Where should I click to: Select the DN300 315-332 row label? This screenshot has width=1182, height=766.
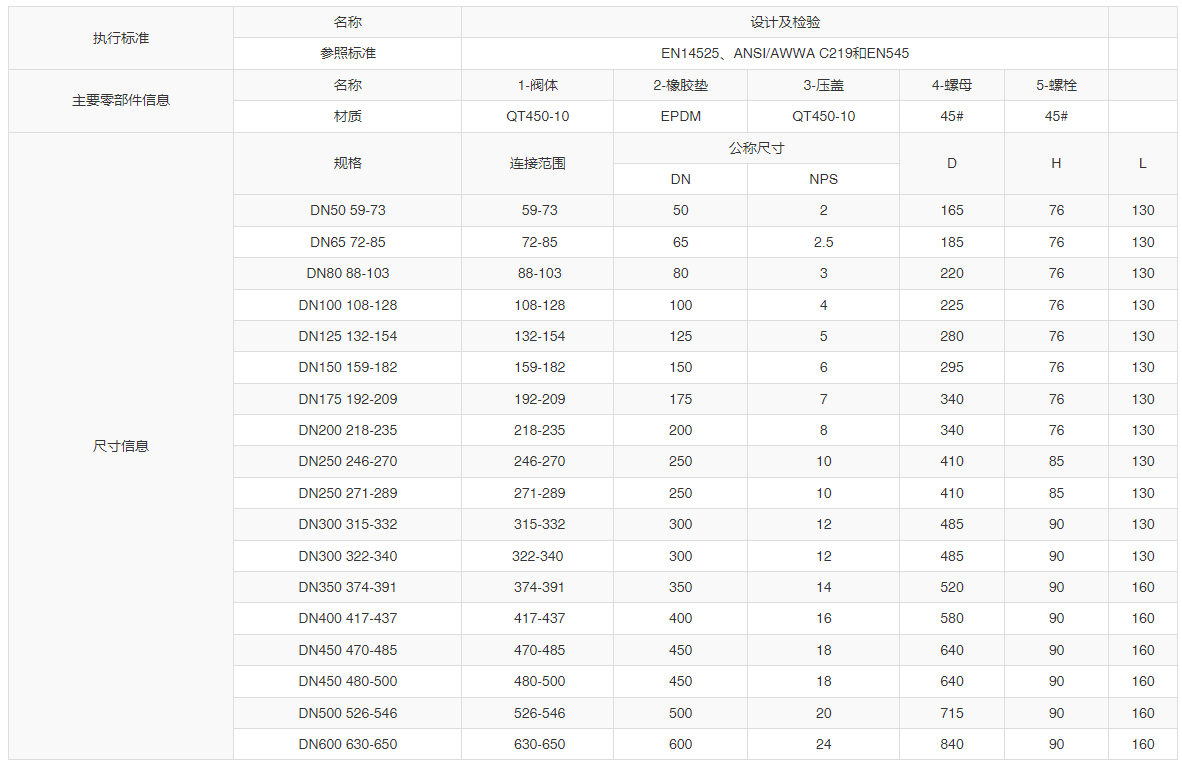pyautogui.click(x=346, y=524)
